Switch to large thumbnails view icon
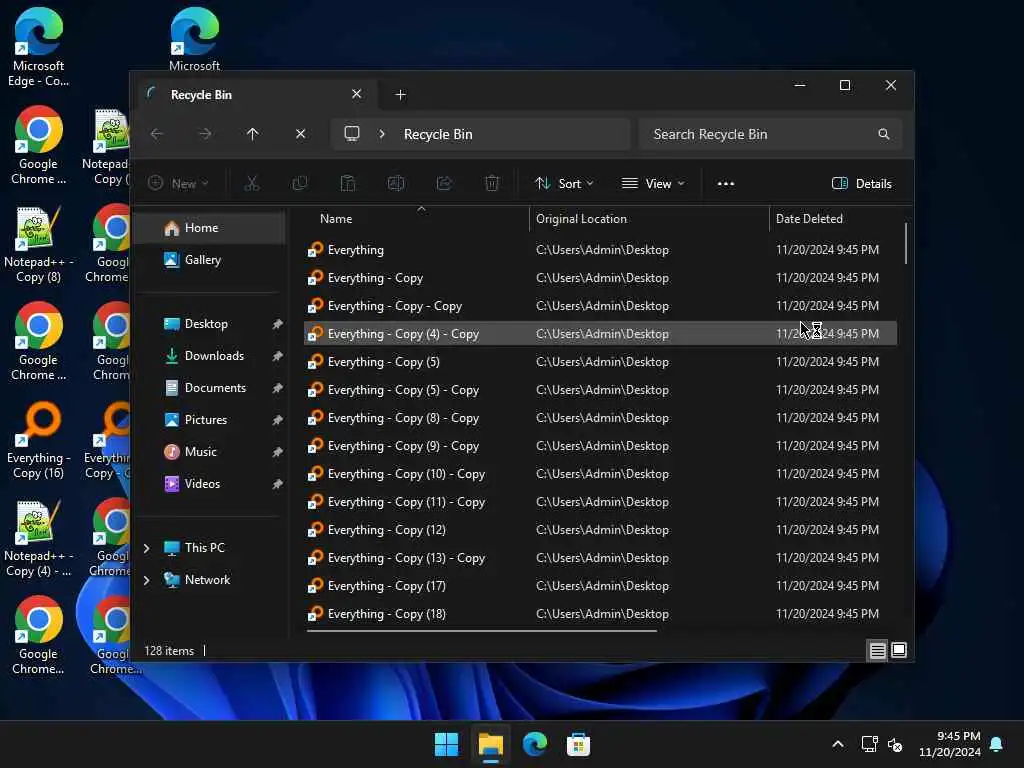 point(899,650)
